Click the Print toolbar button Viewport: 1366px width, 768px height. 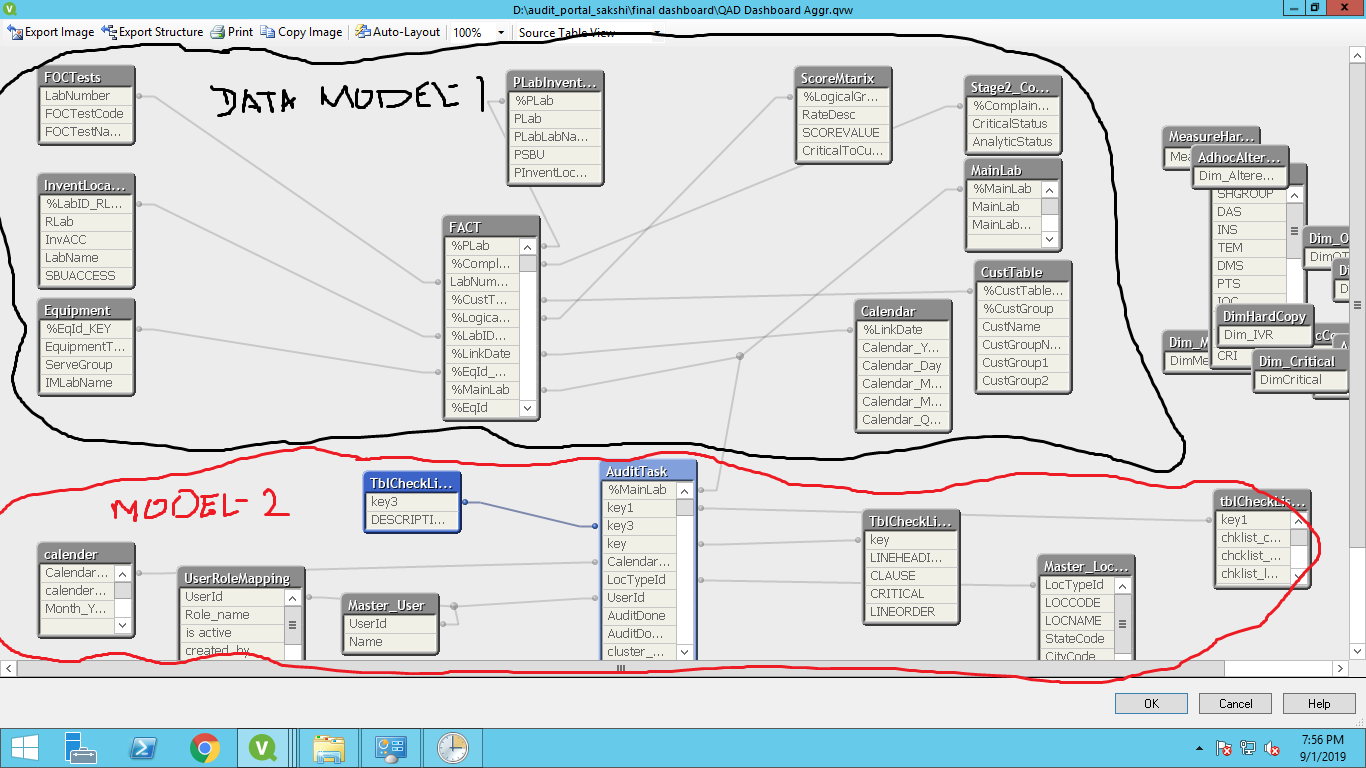231,32
